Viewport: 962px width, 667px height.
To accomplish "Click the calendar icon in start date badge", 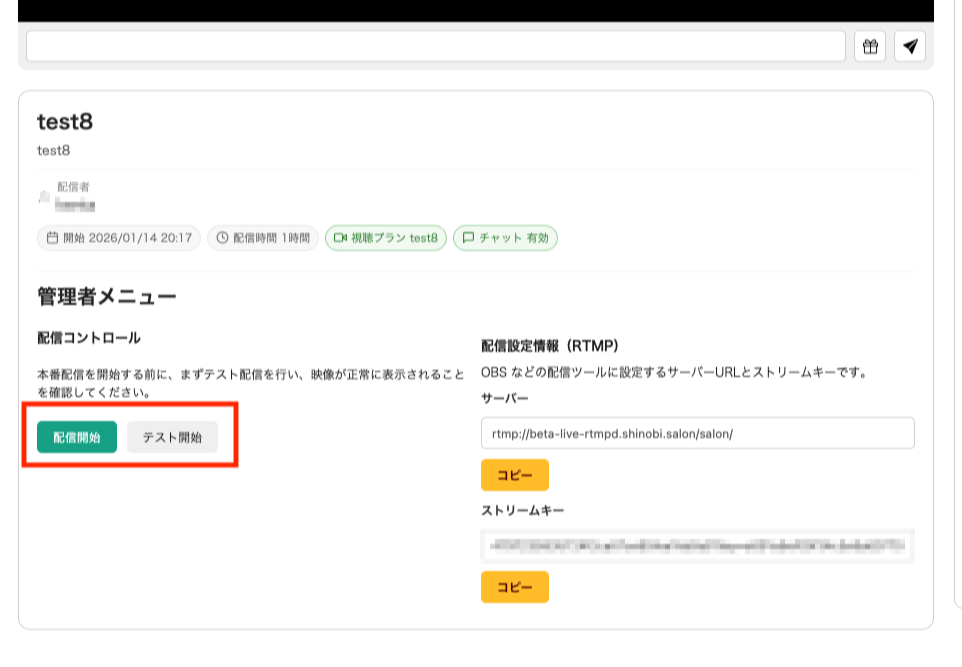I will coord(52,239).
